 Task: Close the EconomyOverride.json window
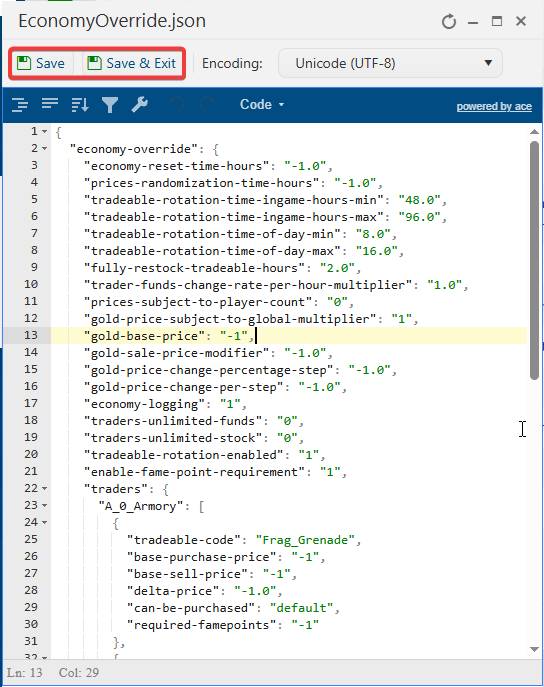(521, 21)
